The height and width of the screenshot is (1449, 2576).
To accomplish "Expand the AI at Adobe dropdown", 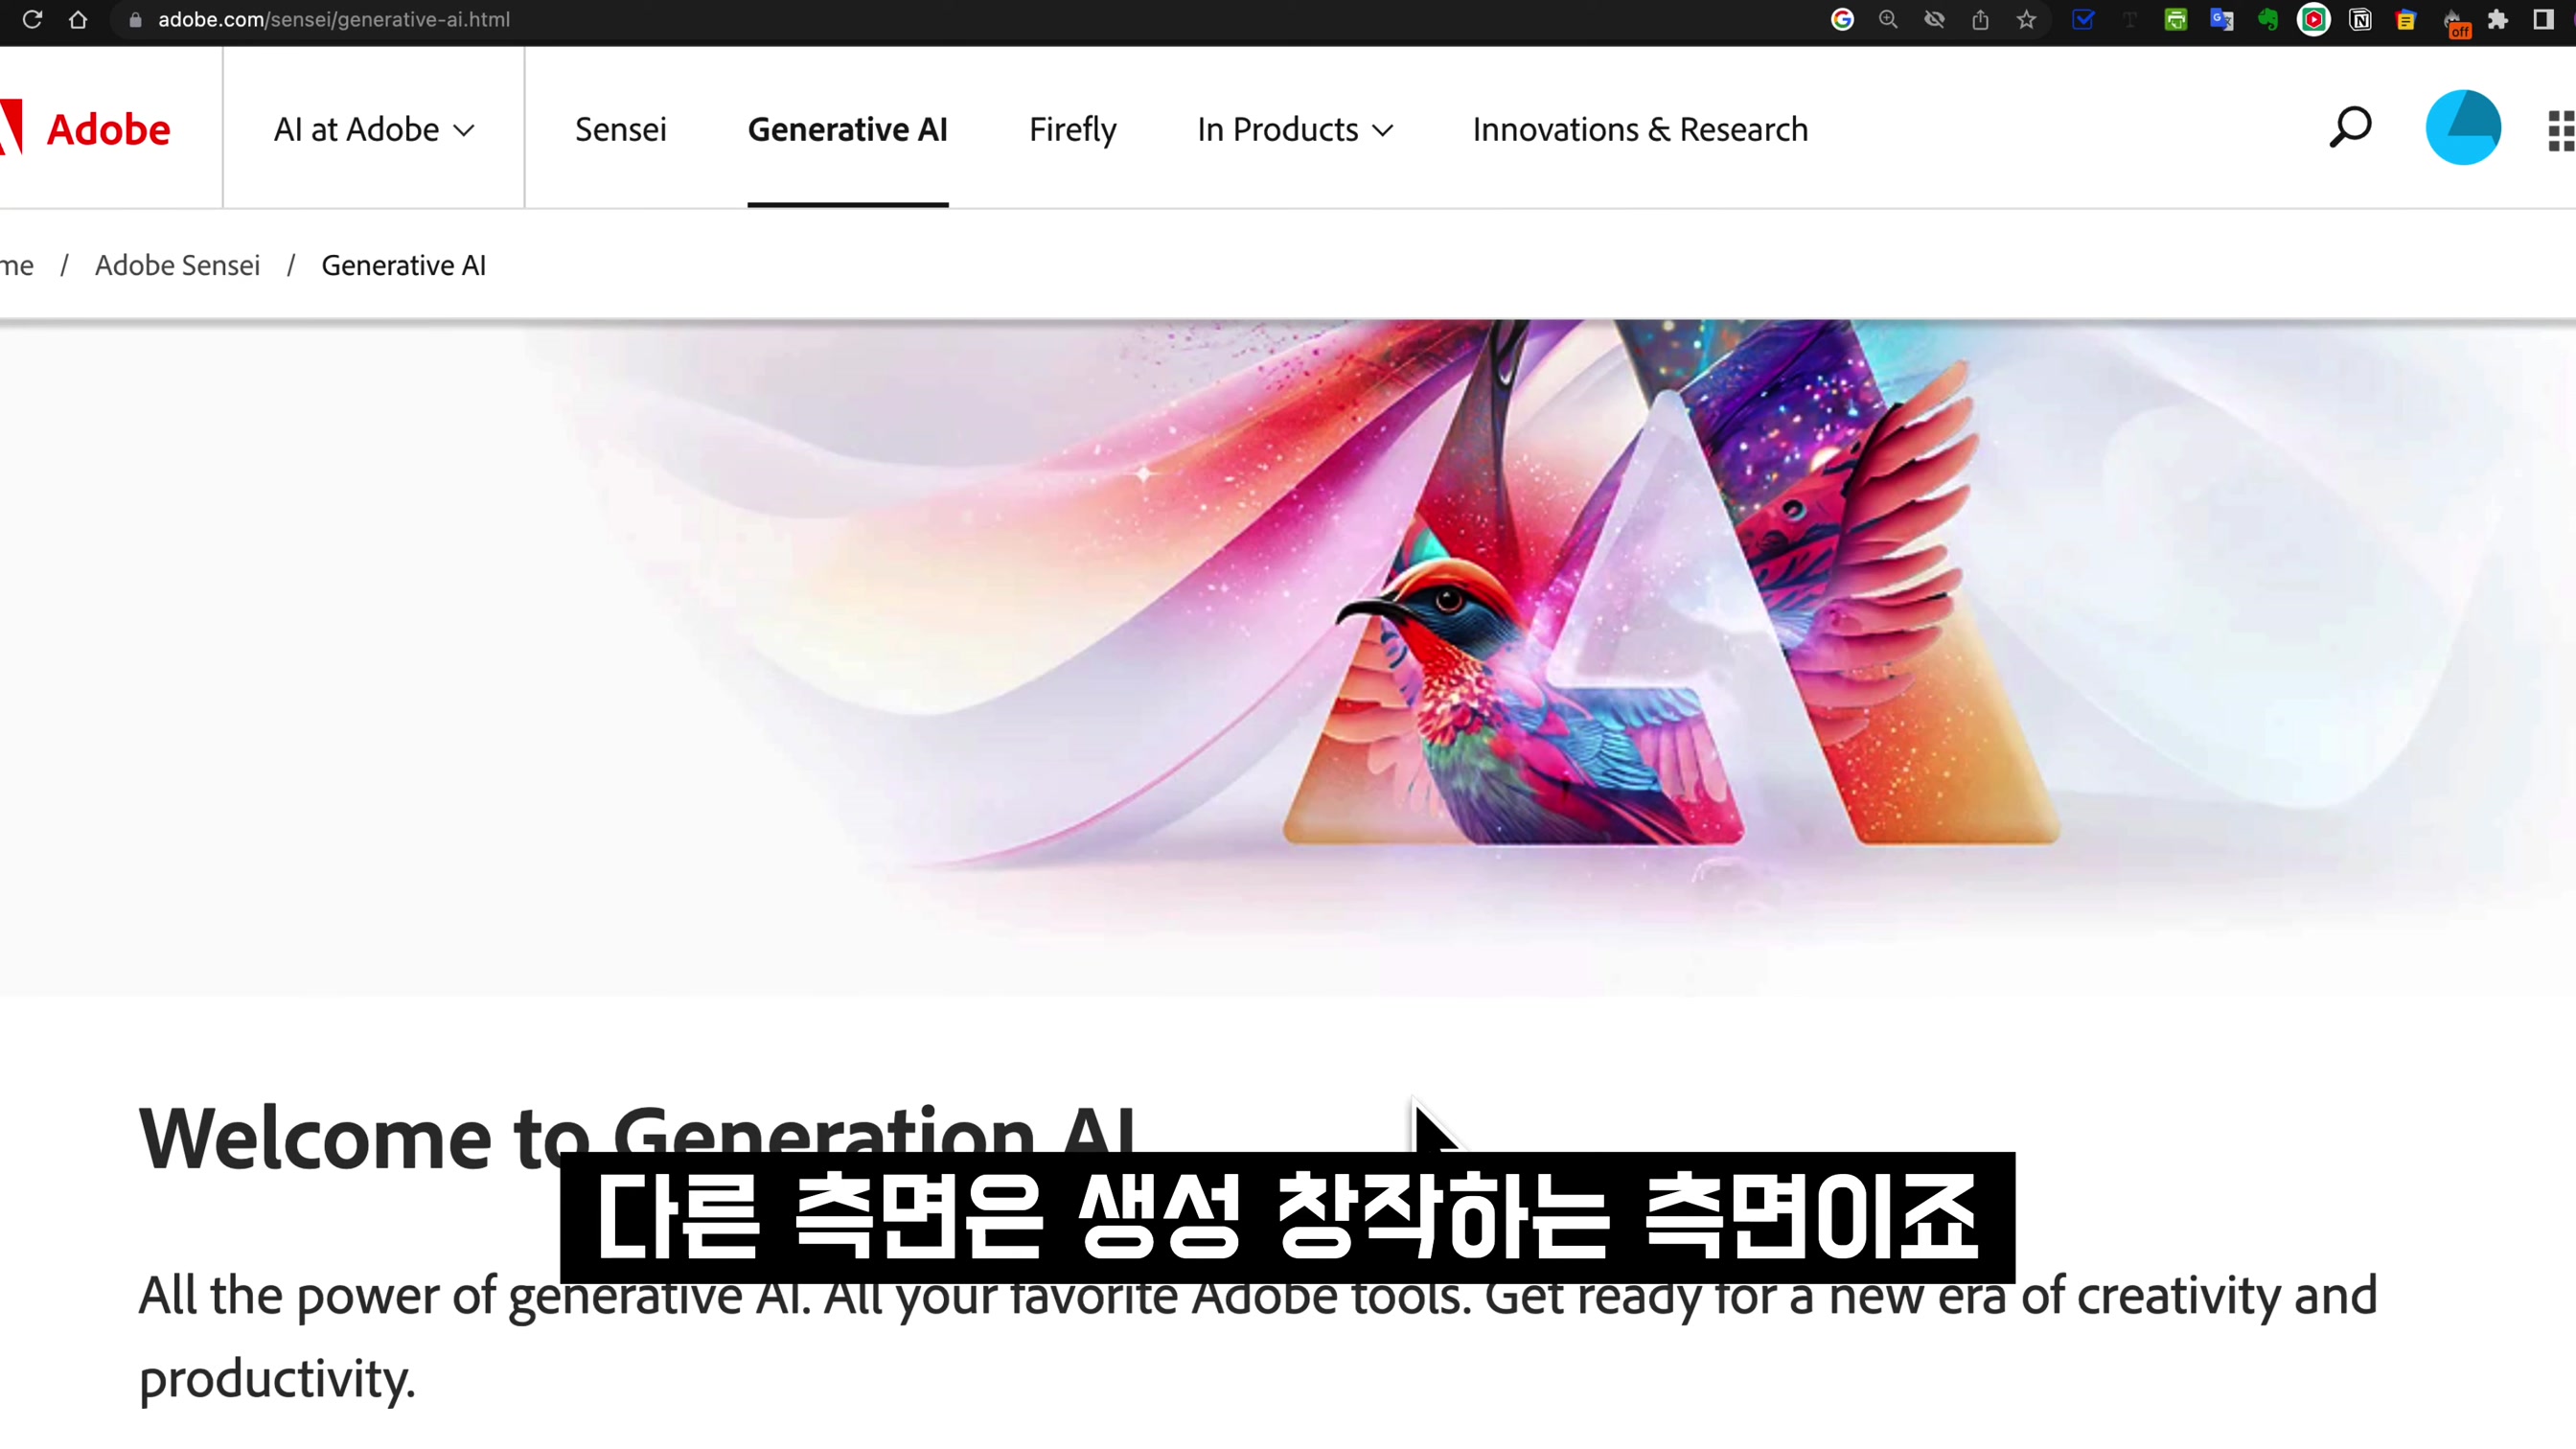I will (x=374, y=129).
